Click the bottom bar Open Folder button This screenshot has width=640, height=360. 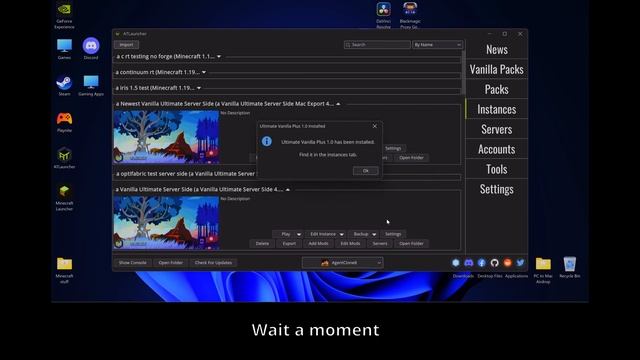point(171,263)
